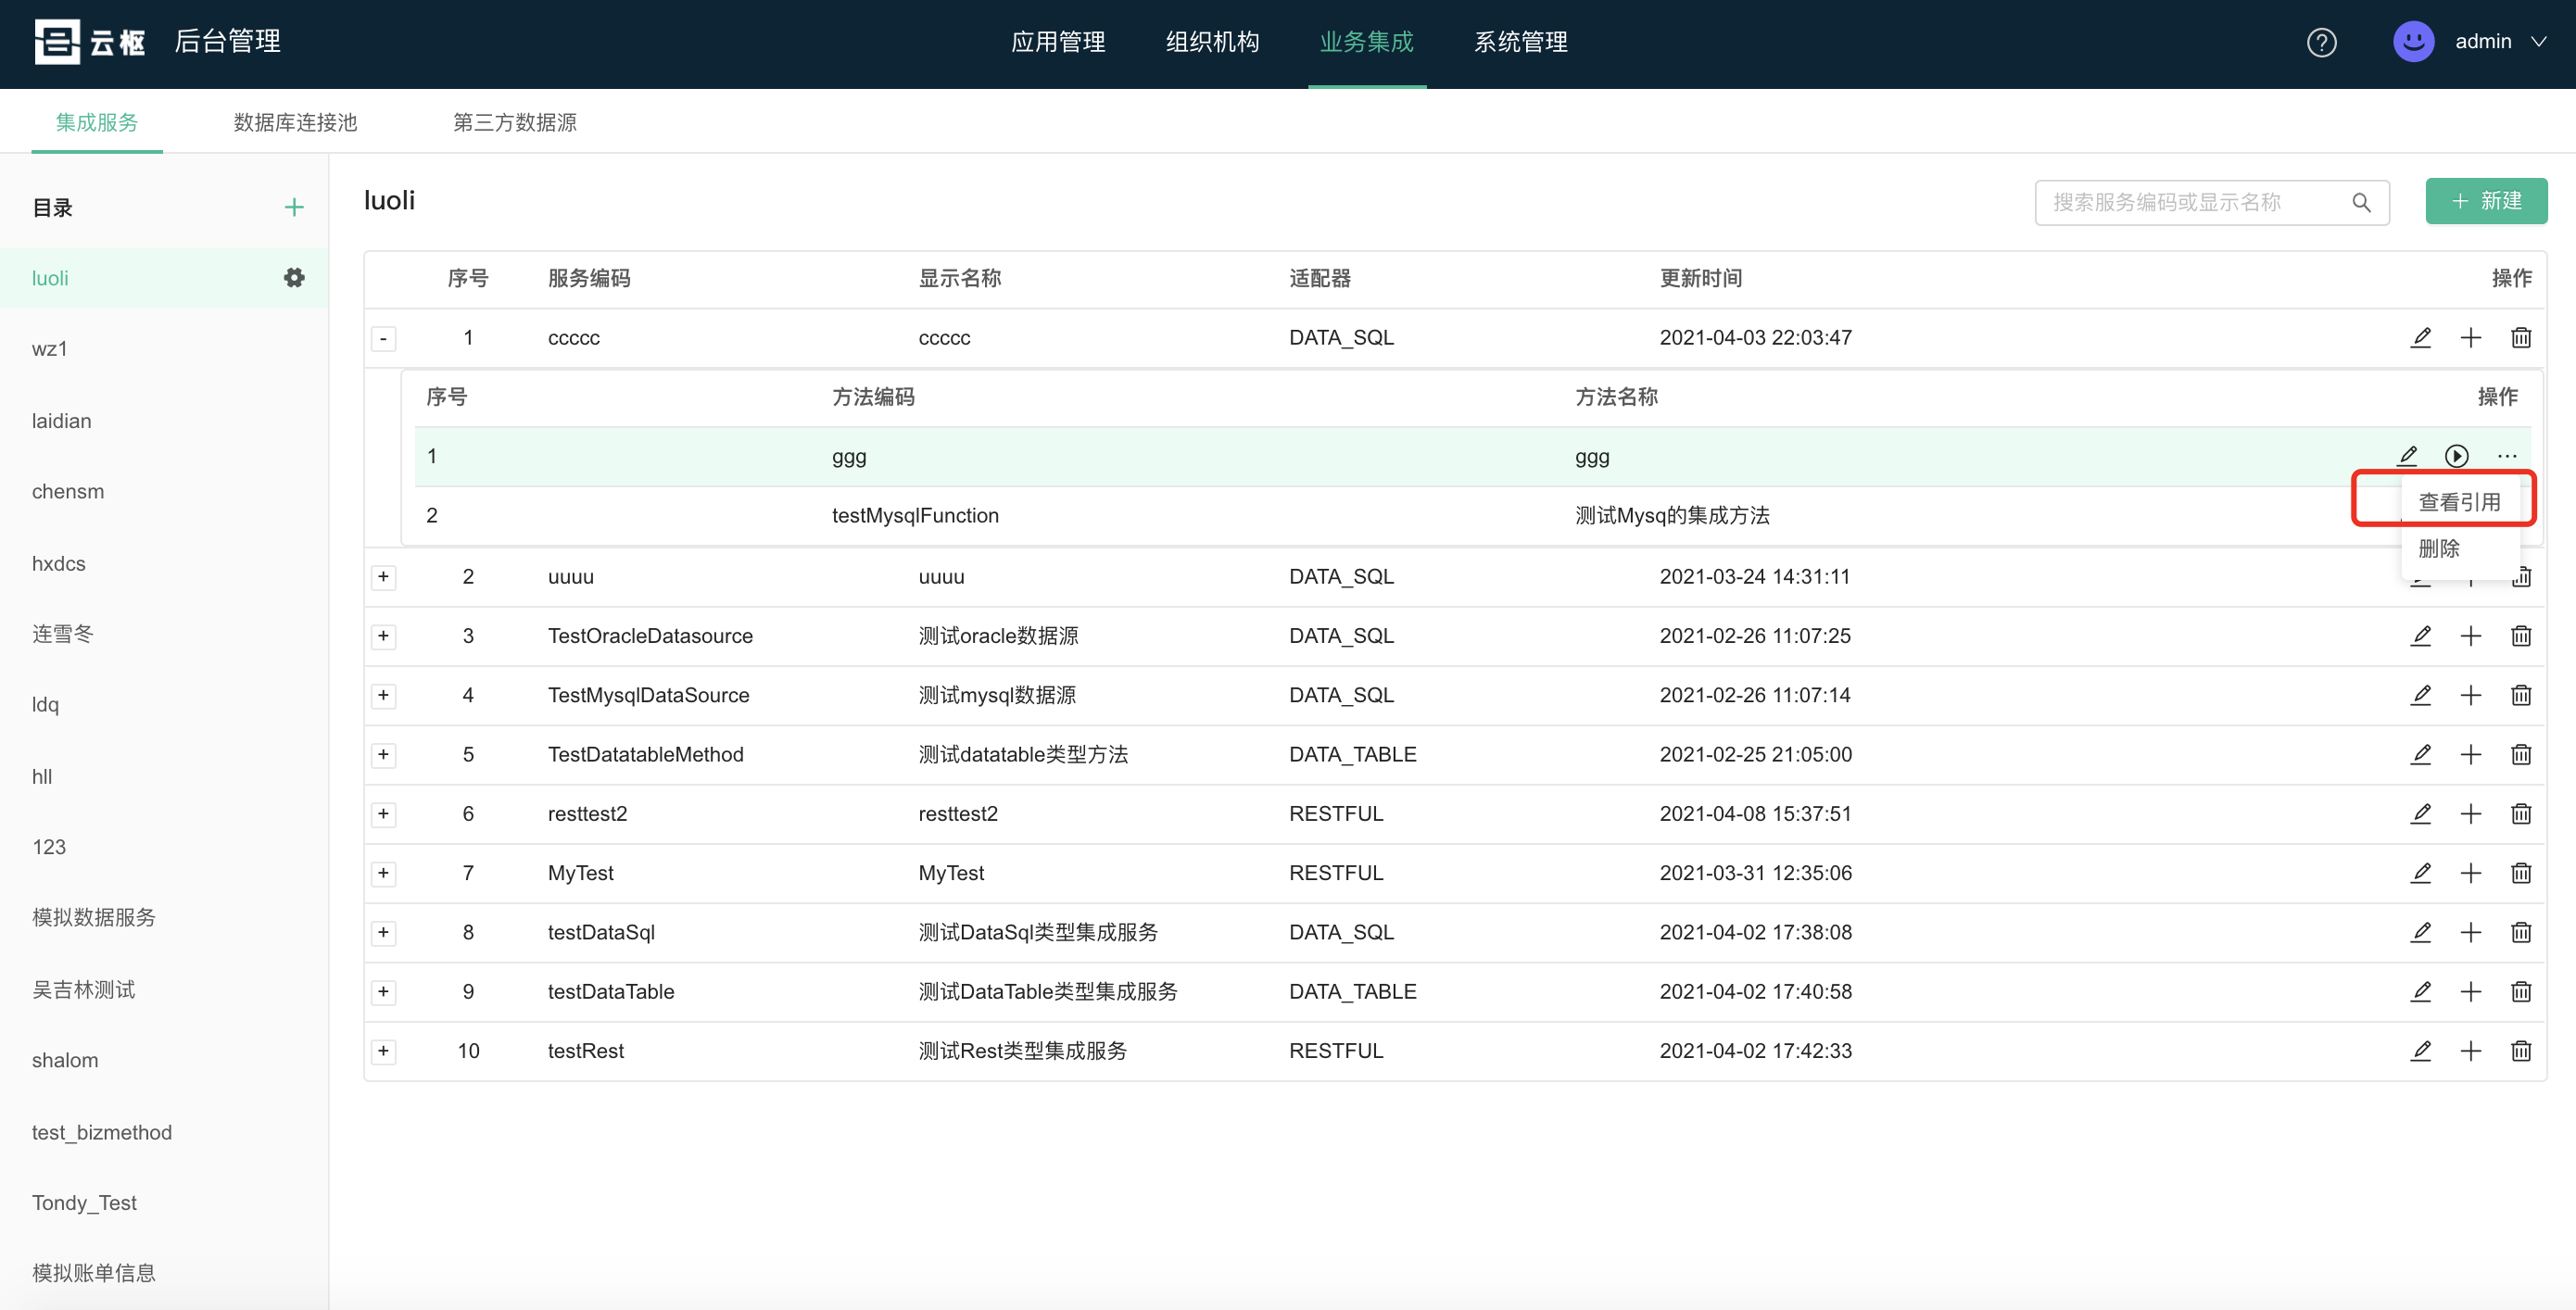This screenshot has height=1310, width=2576.
Task: Expand the testRest row
Action: point(383,1051)
